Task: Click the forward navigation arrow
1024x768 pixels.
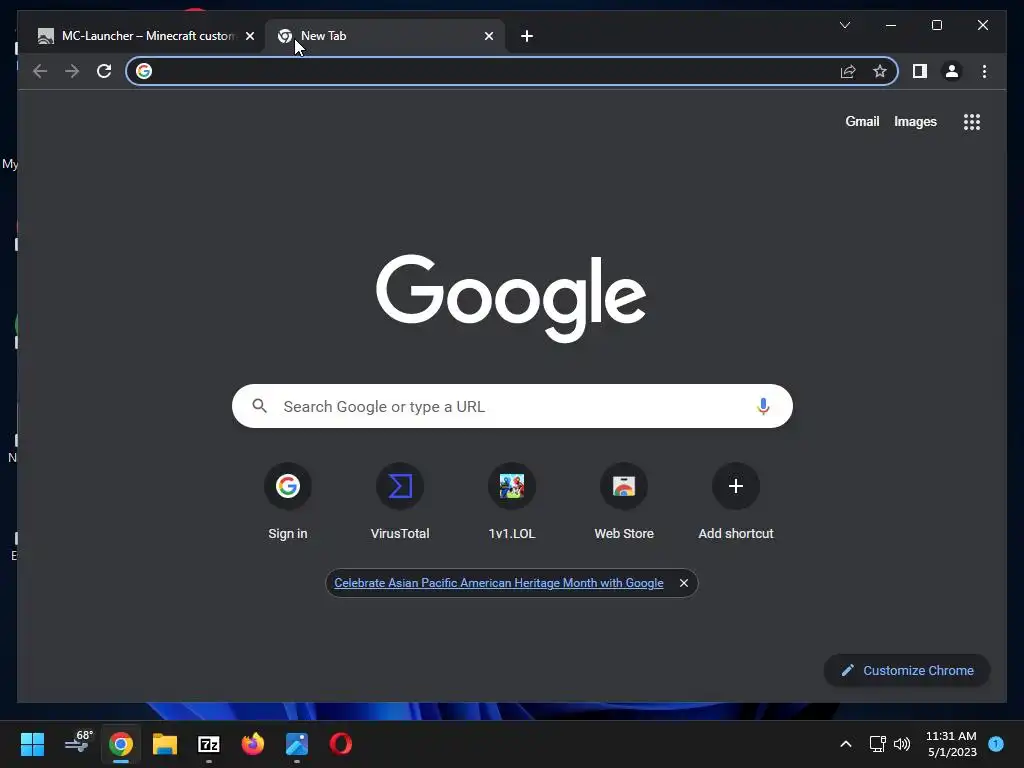Action: (72, 71)
